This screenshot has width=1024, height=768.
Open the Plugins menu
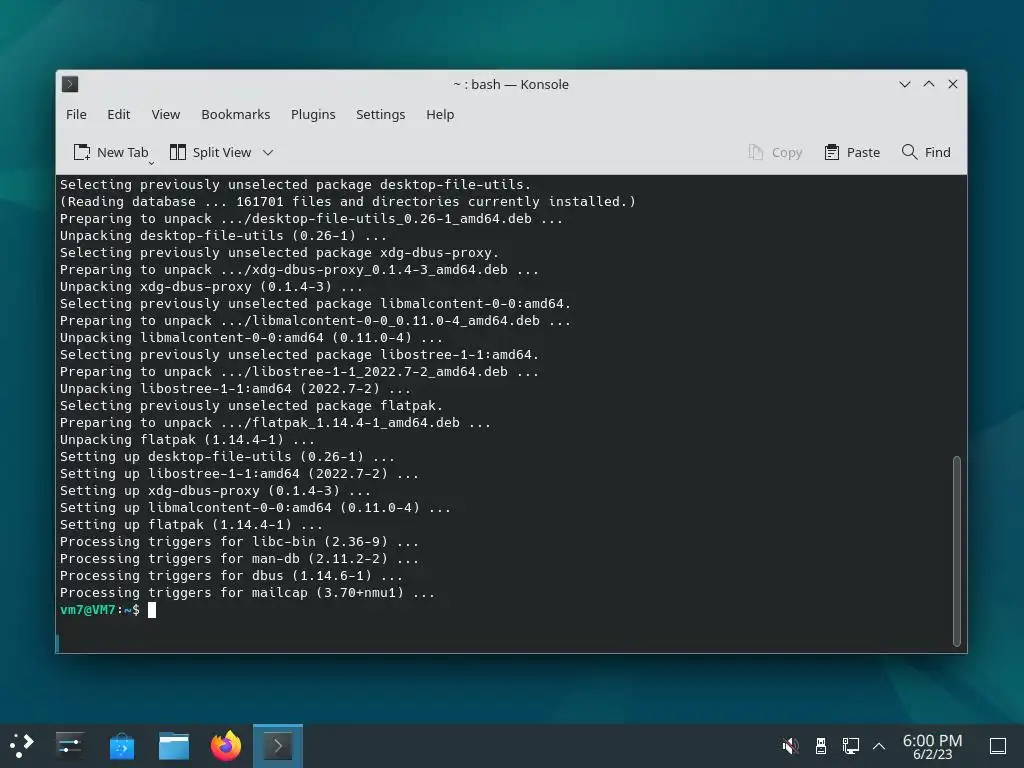tap(313, 114)
